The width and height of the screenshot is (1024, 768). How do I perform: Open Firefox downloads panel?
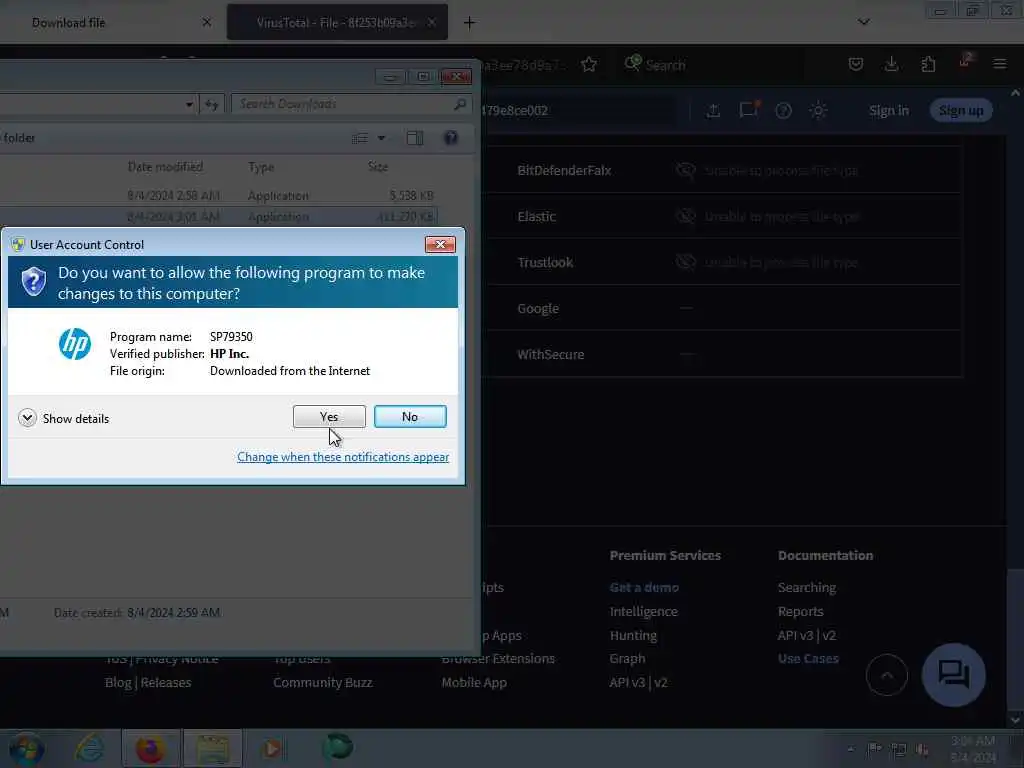pyautogui.click(x=891, y=64)
